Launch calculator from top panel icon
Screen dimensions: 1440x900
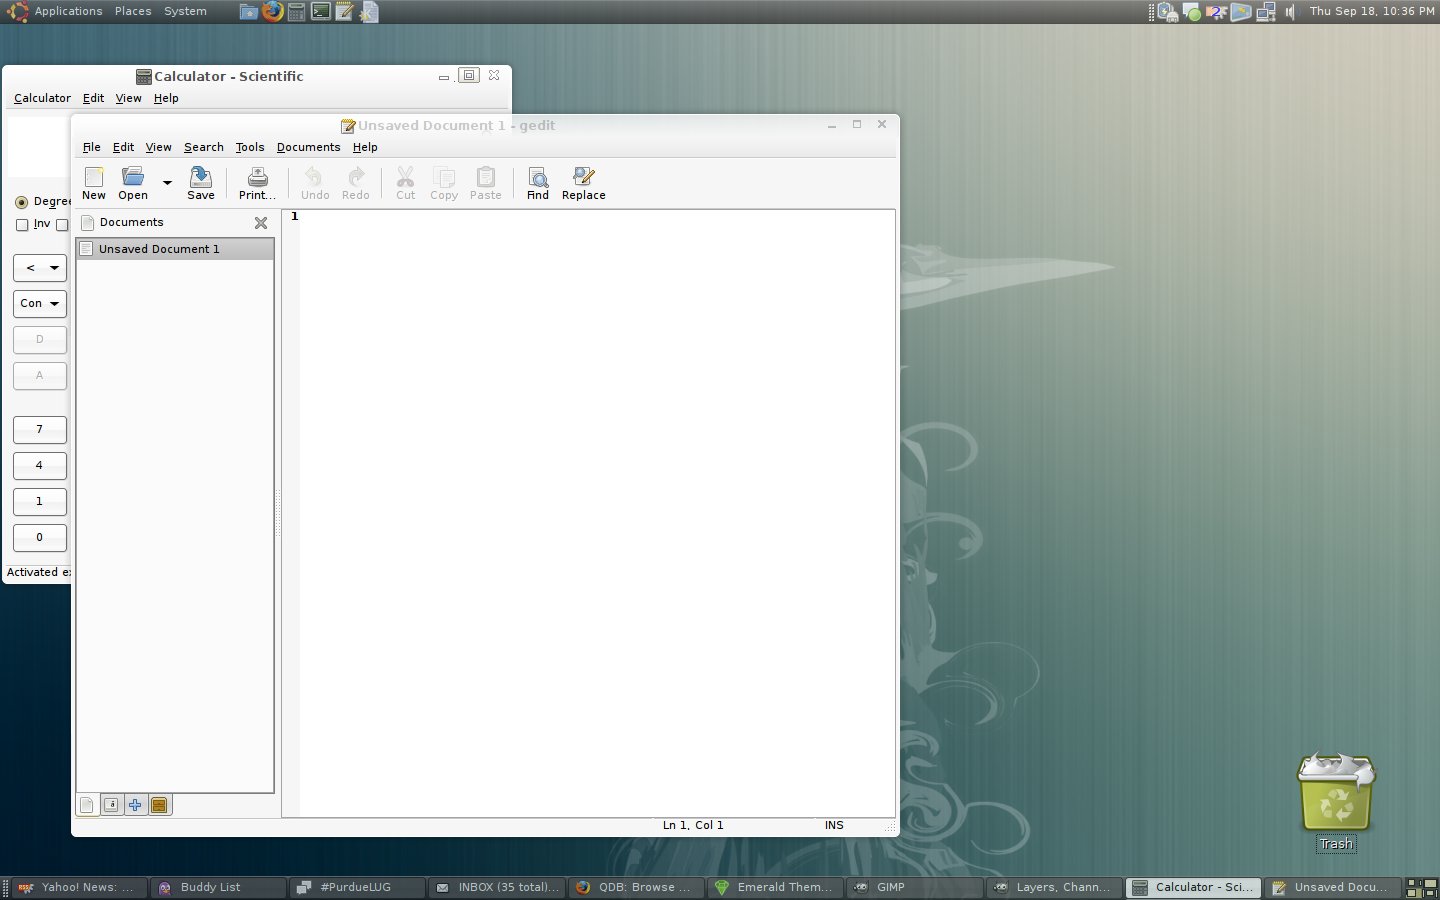point(297,12)
